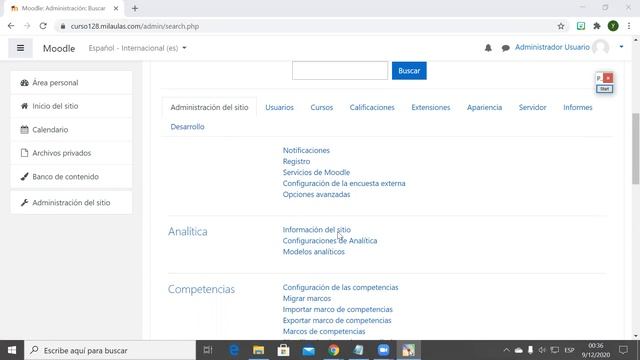Open Mail app from the taskbar
The width and height of the screenshot is (640, 360).
click(x=309, y=350)
